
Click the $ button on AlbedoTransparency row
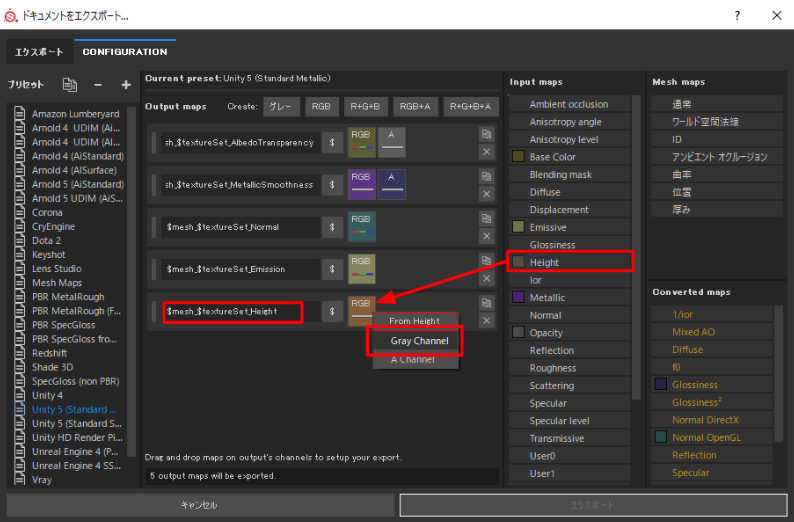coord(332,143)
